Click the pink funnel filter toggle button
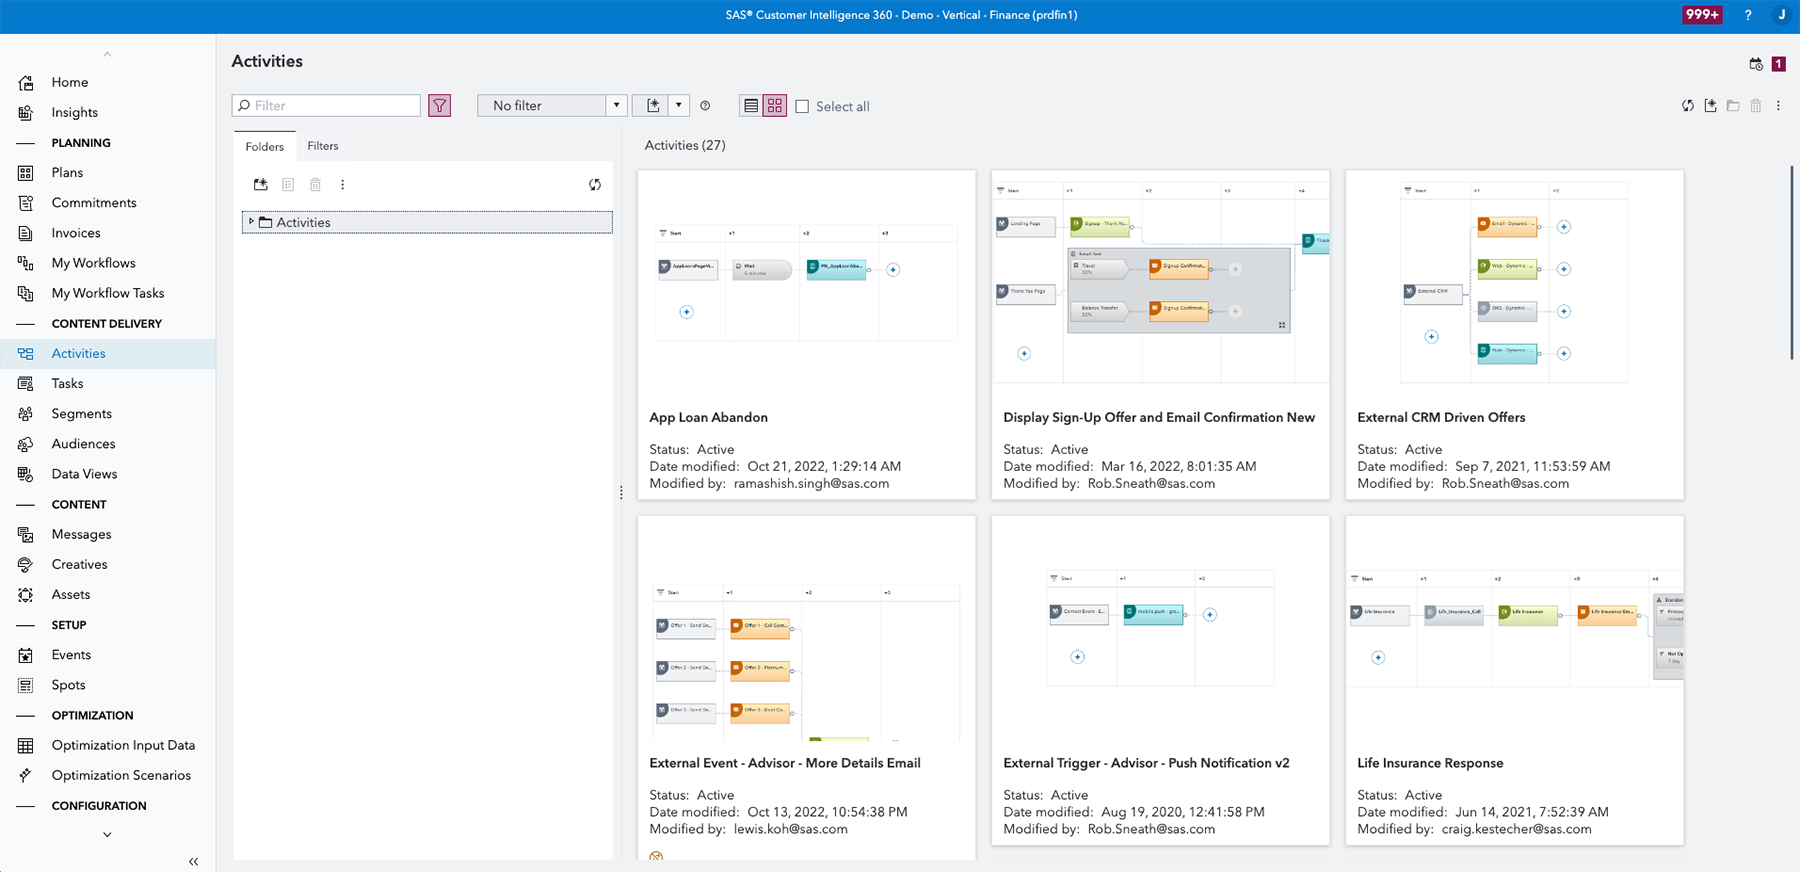The image size is (1800, 872). (439, 106)
